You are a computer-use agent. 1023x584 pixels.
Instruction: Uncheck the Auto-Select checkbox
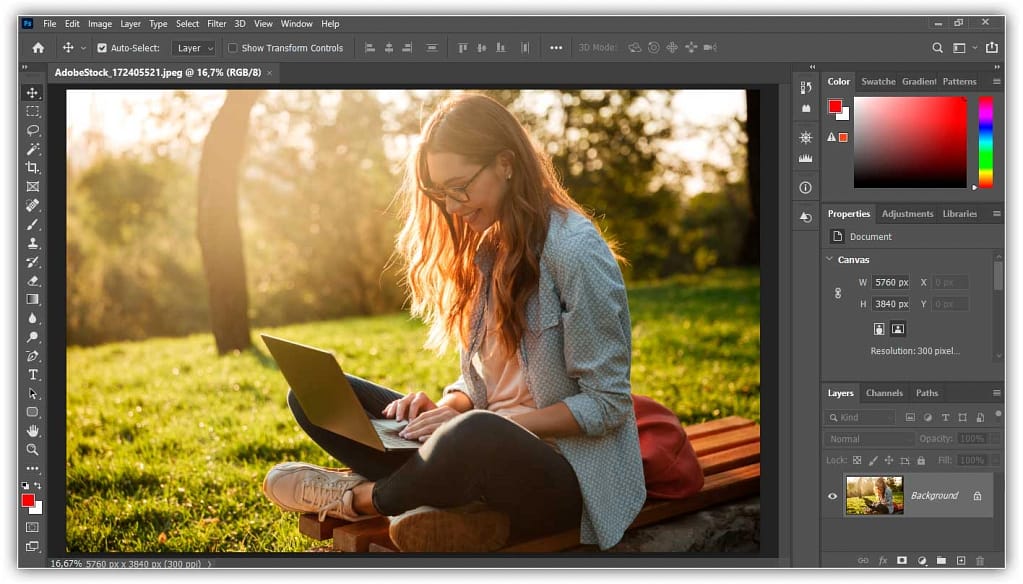pos(102,48)
